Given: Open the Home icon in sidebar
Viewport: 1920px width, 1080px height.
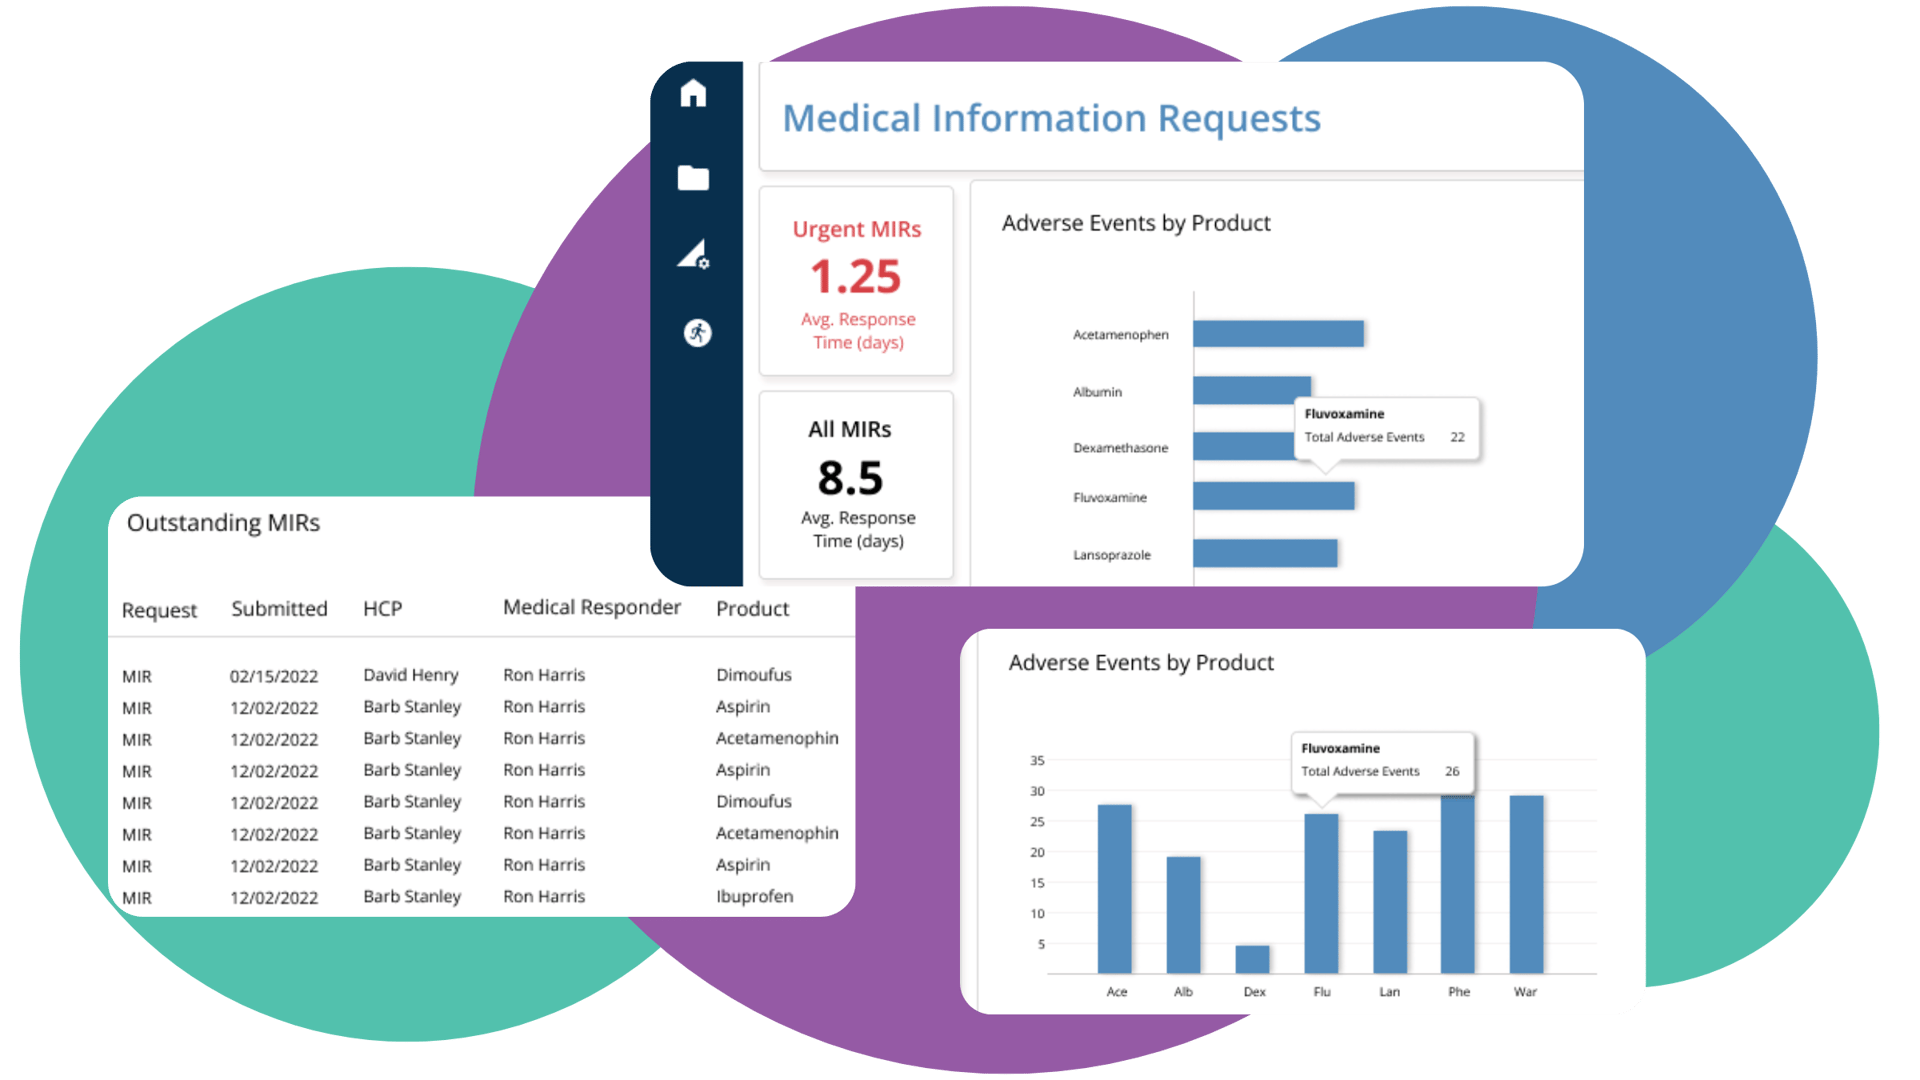Looking at the screenshot, I should pyautogui.click(x=693, y=93).
